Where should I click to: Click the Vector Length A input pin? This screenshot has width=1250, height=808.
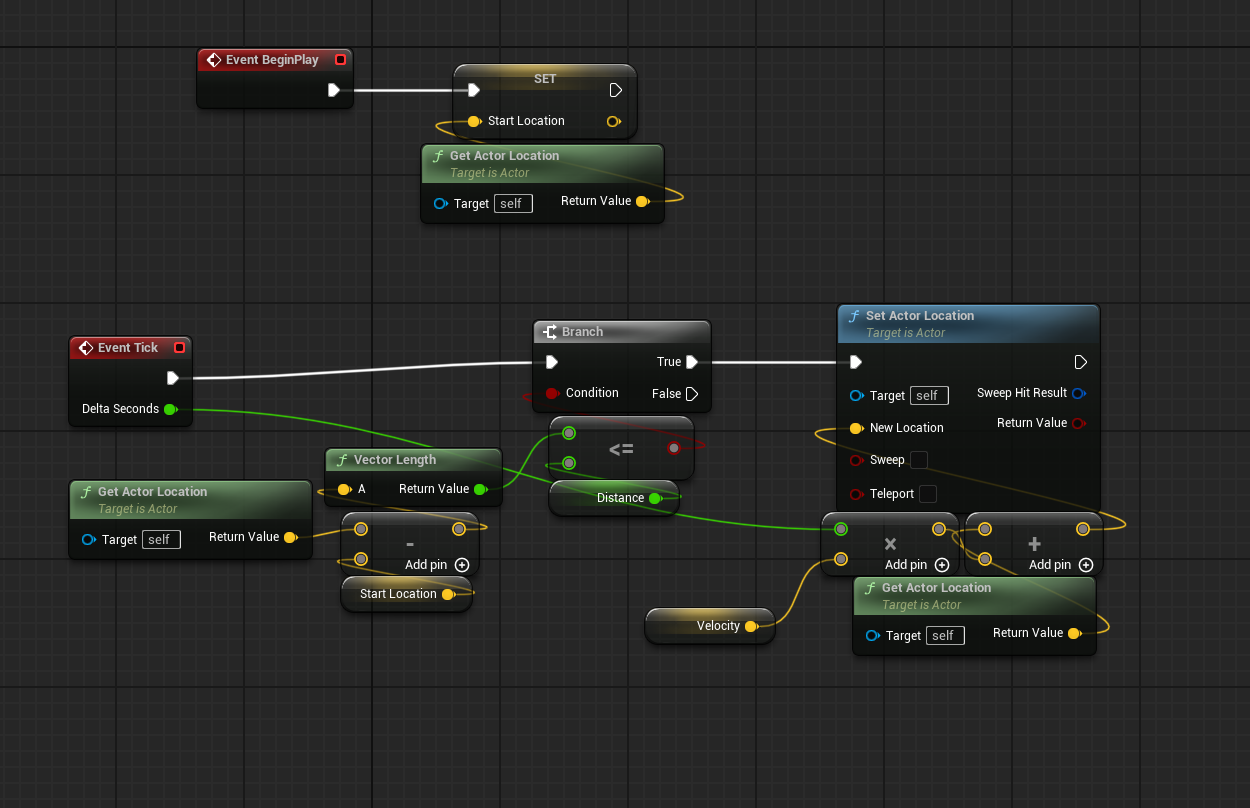[x=344, y=489]
